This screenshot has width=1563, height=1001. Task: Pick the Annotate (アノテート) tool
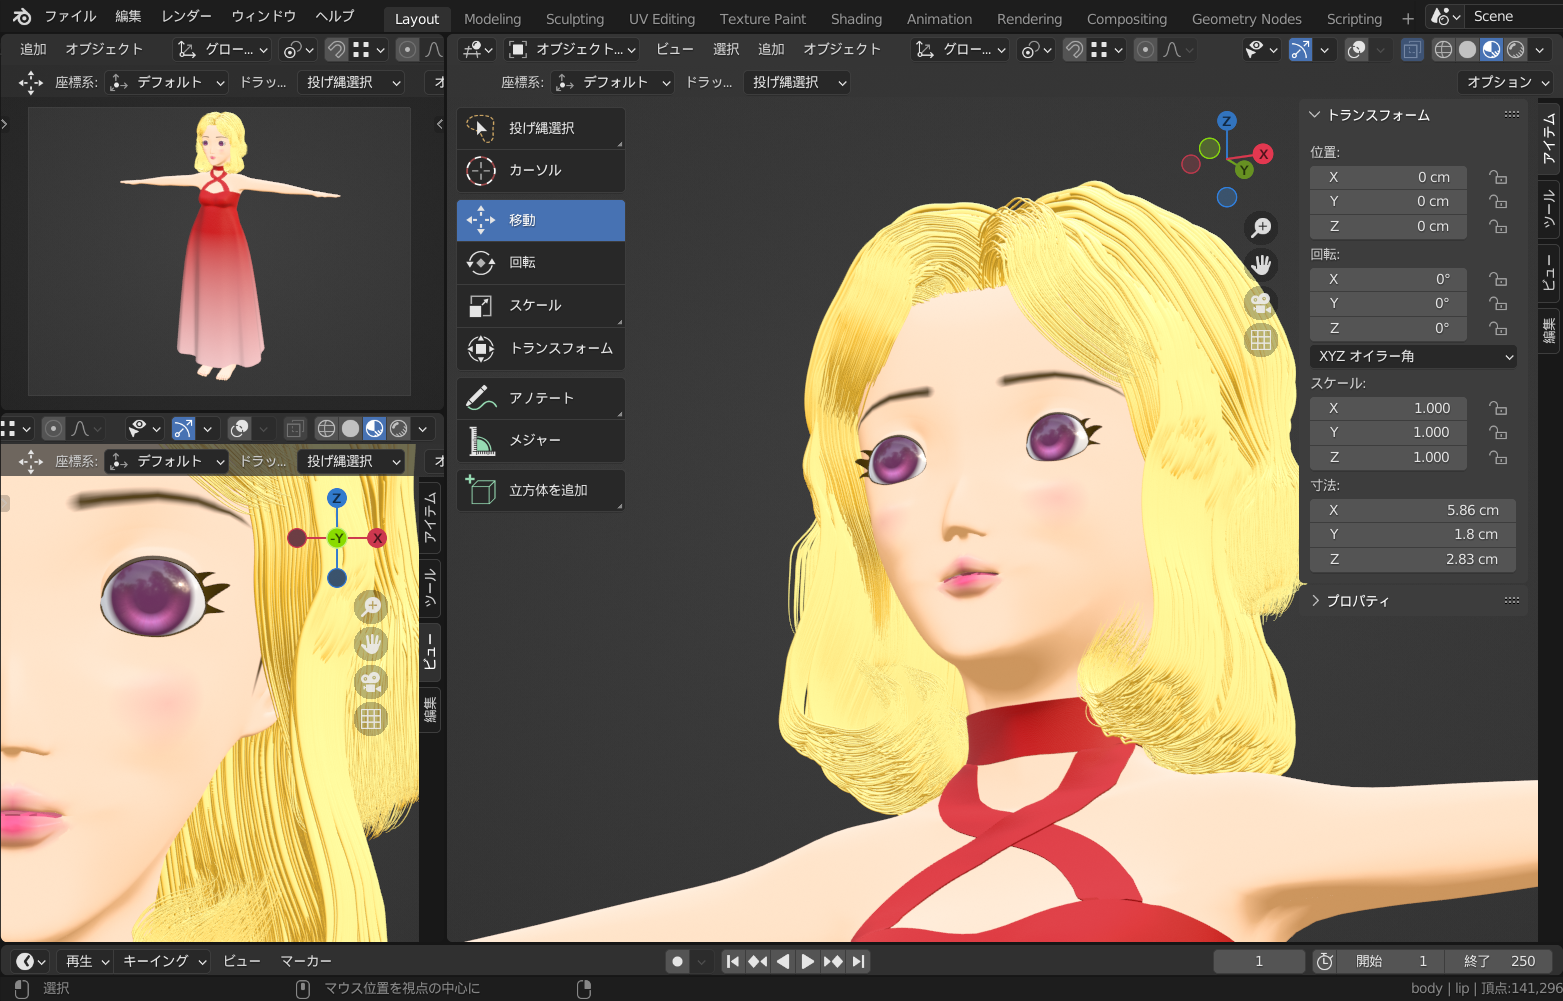coord(540,398)
